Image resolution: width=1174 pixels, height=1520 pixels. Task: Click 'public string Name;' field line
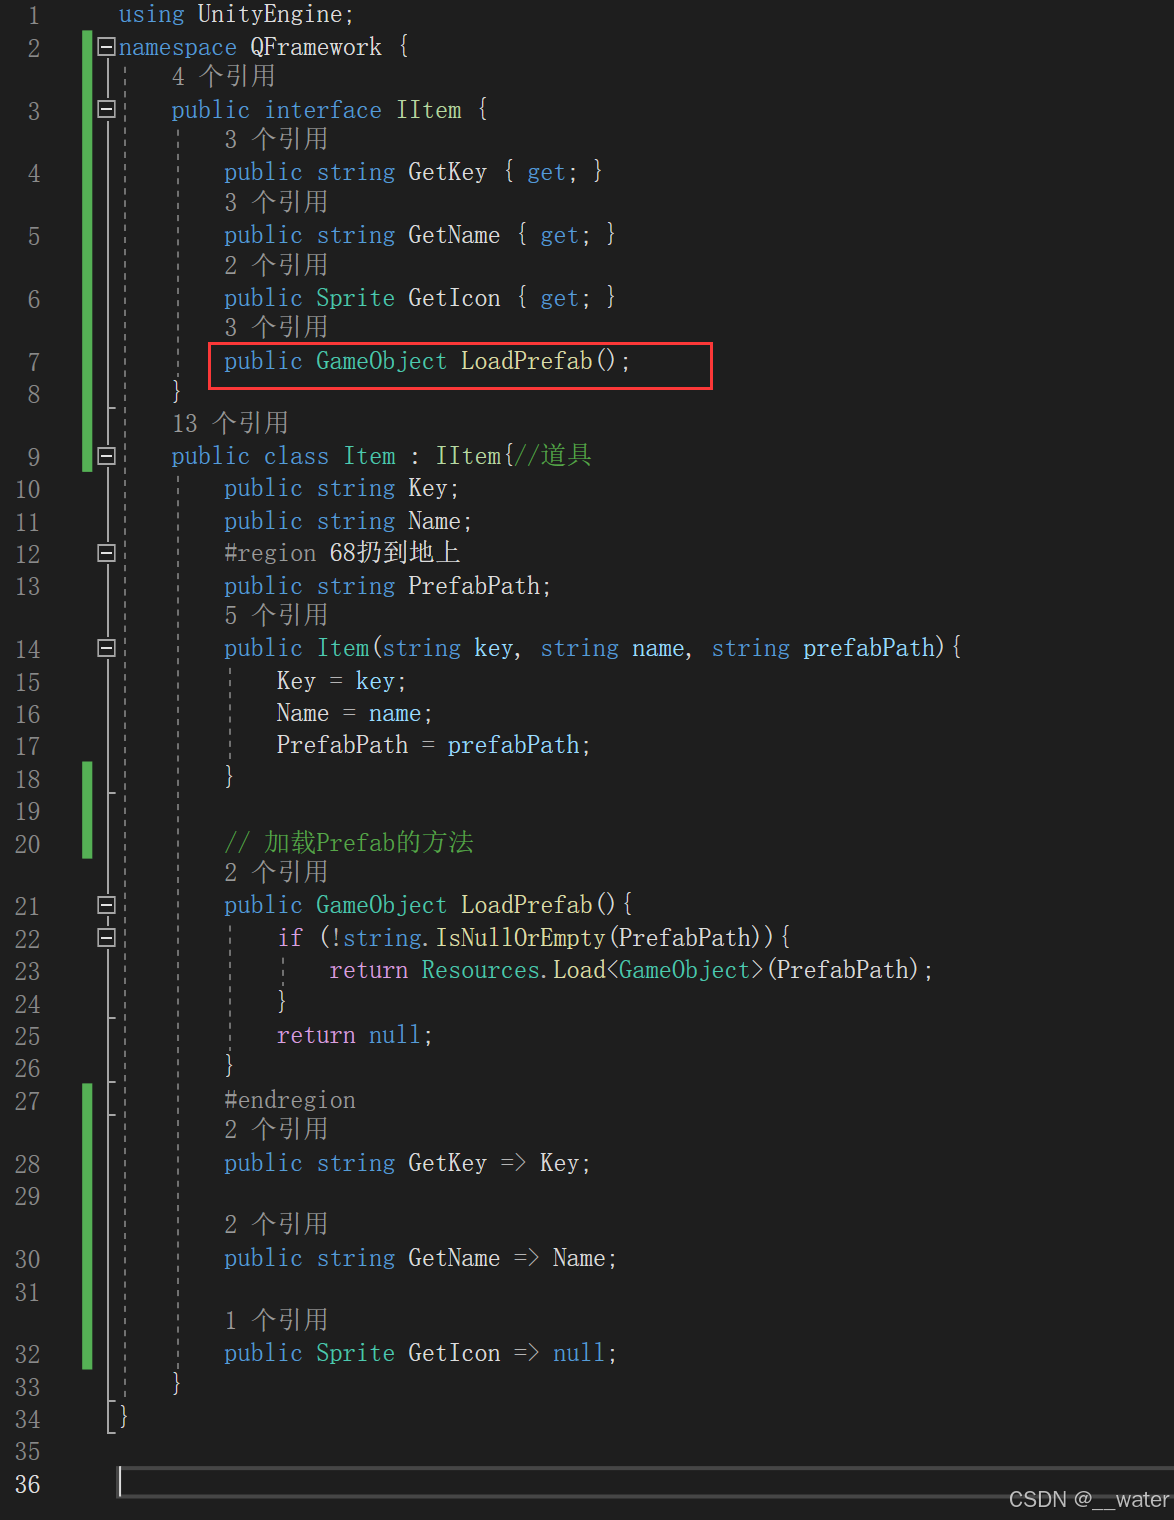(x=348, y=521)
